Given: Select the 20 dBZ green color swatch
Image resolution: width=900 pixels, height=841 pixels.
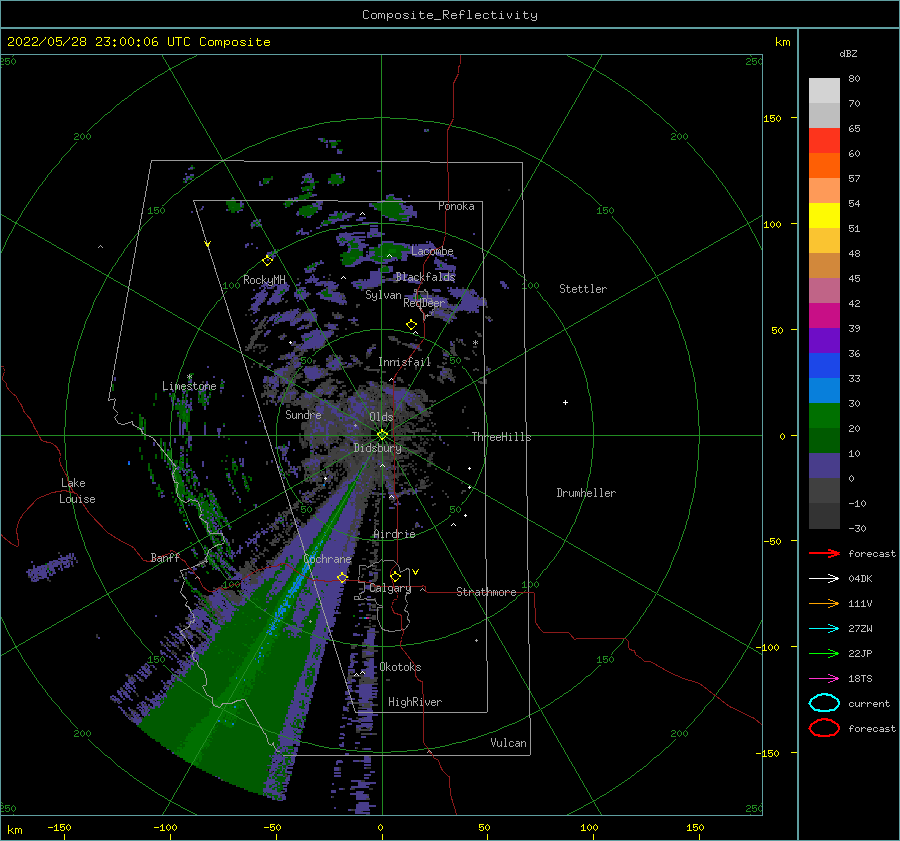Looking at the screenshot, I should [x=824, y=416].
